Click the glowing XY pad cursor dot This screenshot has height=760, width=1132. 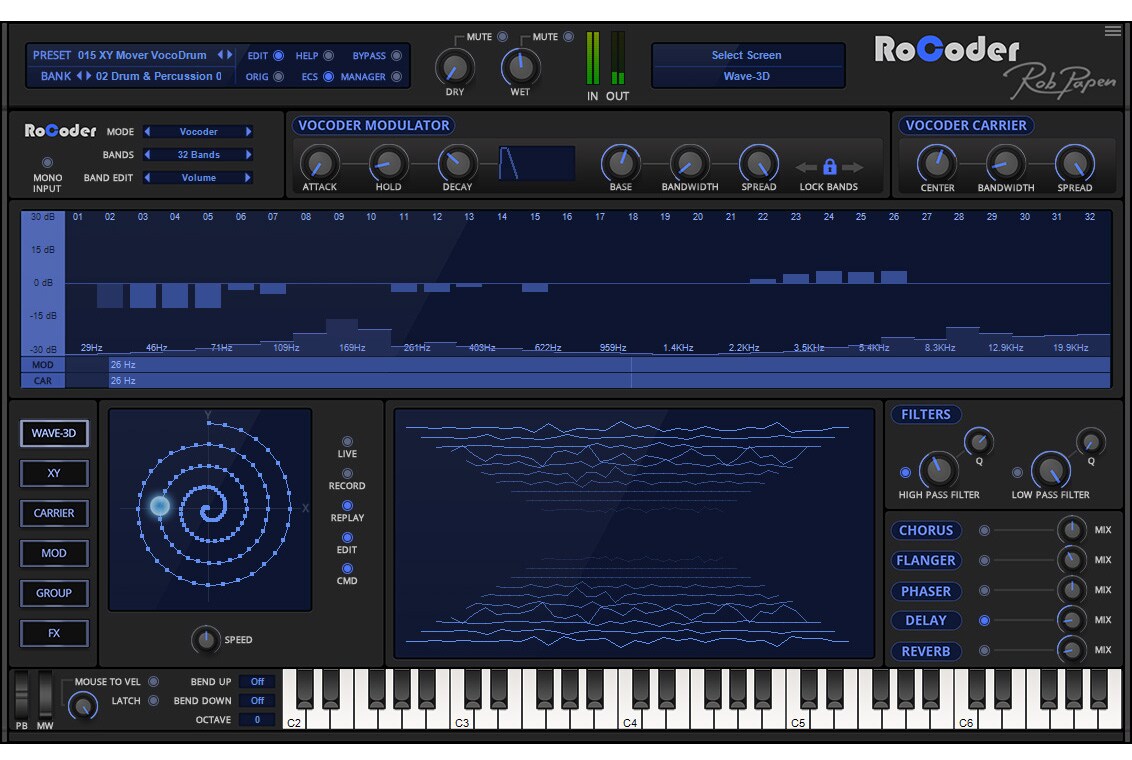[x=160, y=505]
